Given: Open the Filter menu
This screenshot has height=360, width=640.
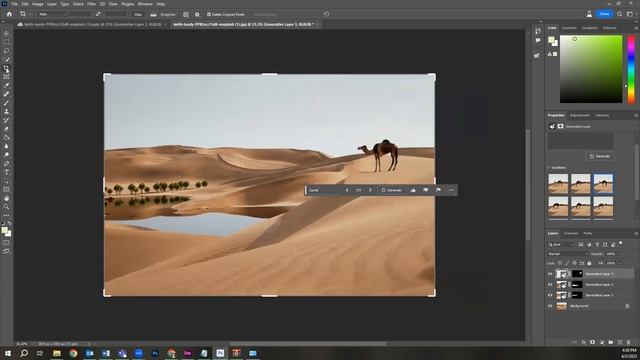Looking at the screenshot, I should 91,4.
